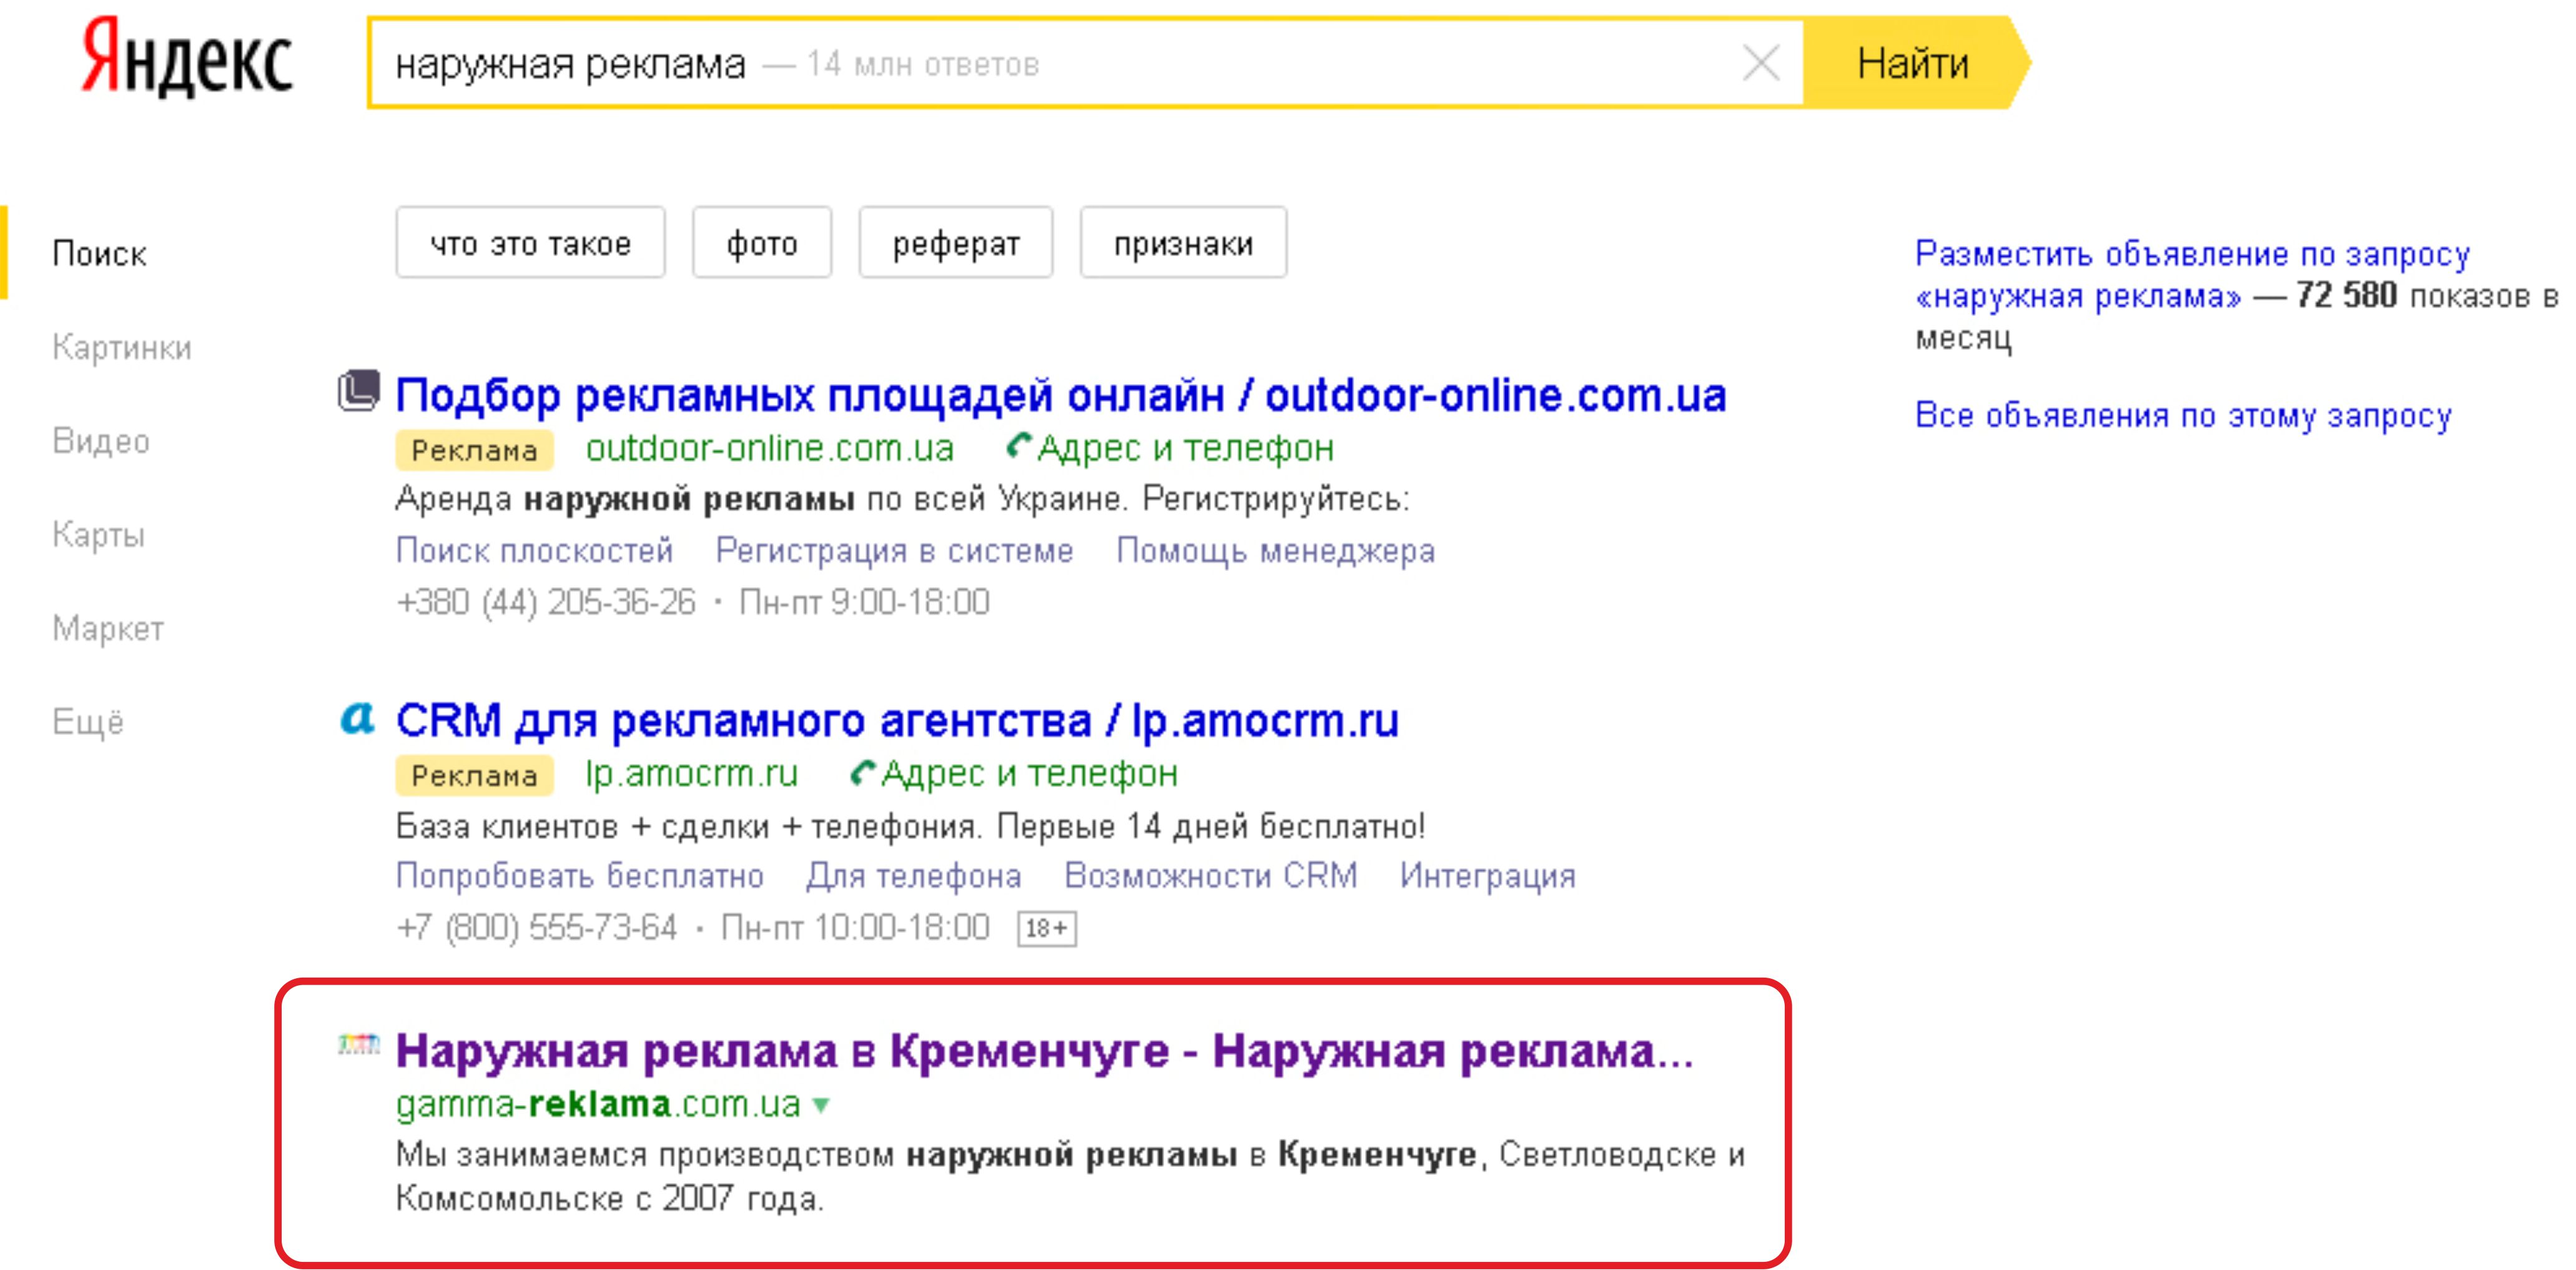Click phone number +7 (800) 555-73-64
The image size is (2576, 1270).
(536, 928)
